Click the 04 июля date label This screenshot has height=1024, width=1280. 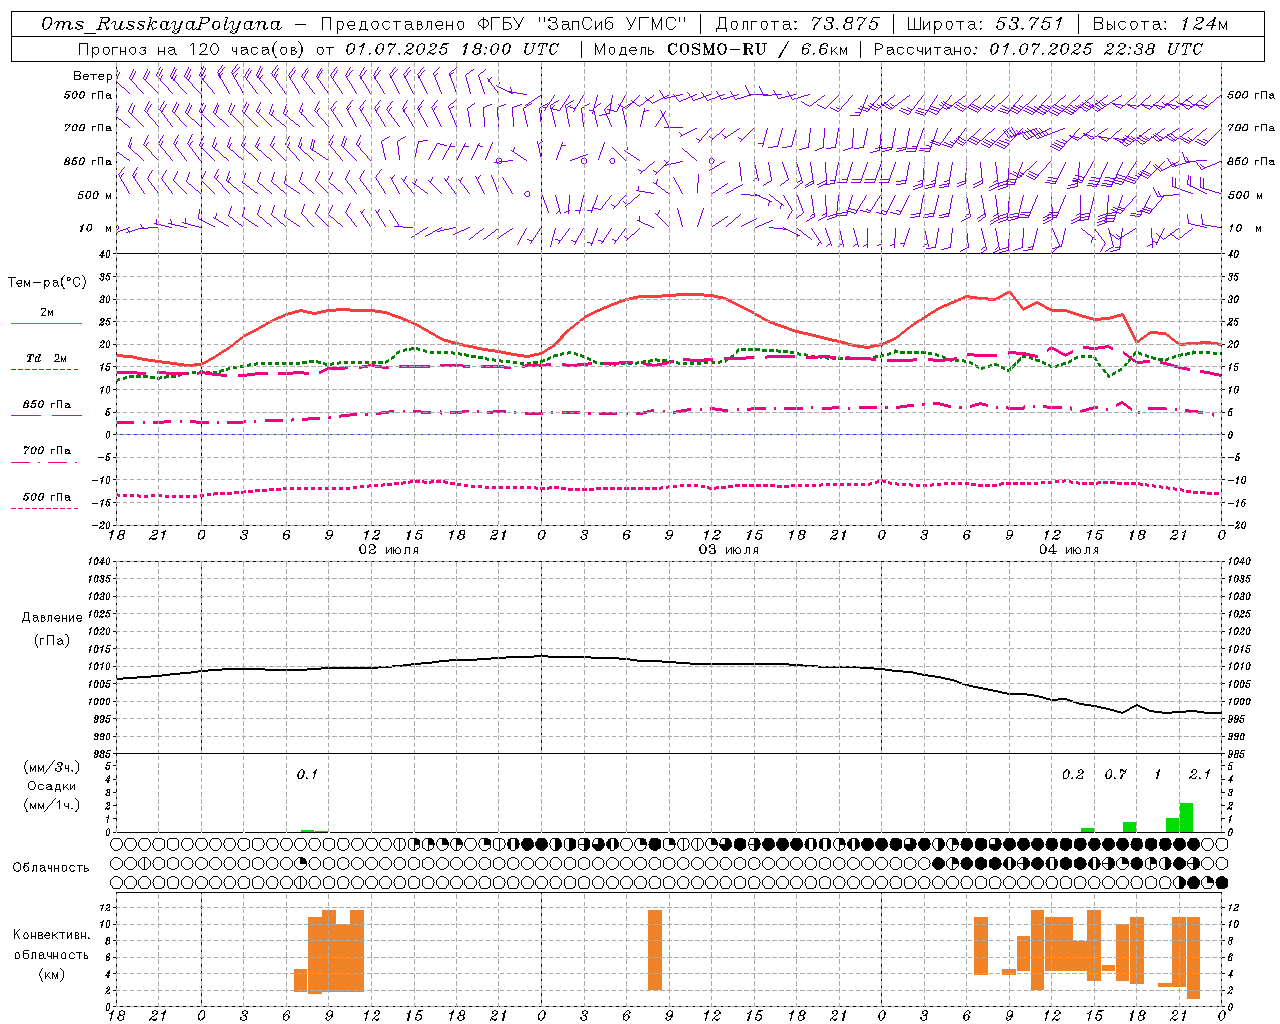pos(1069,550)
